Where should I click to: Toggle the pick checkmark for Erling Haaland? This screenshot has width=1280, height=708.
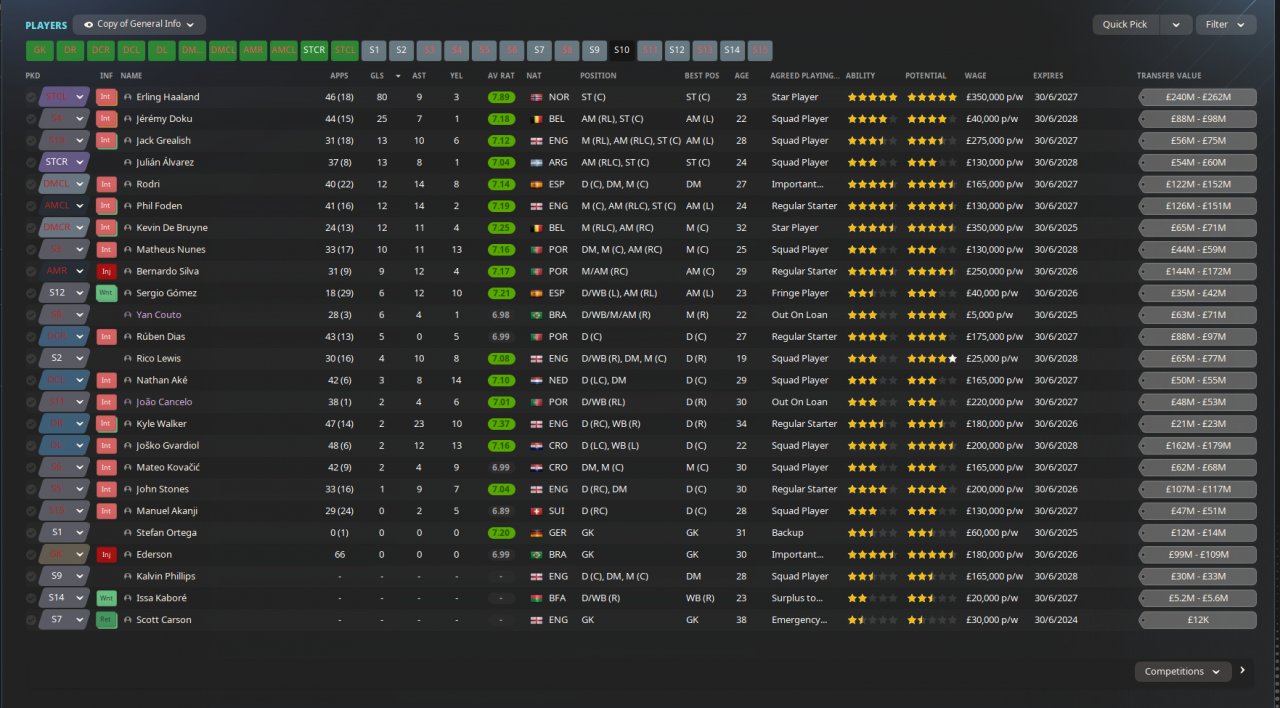31,97
